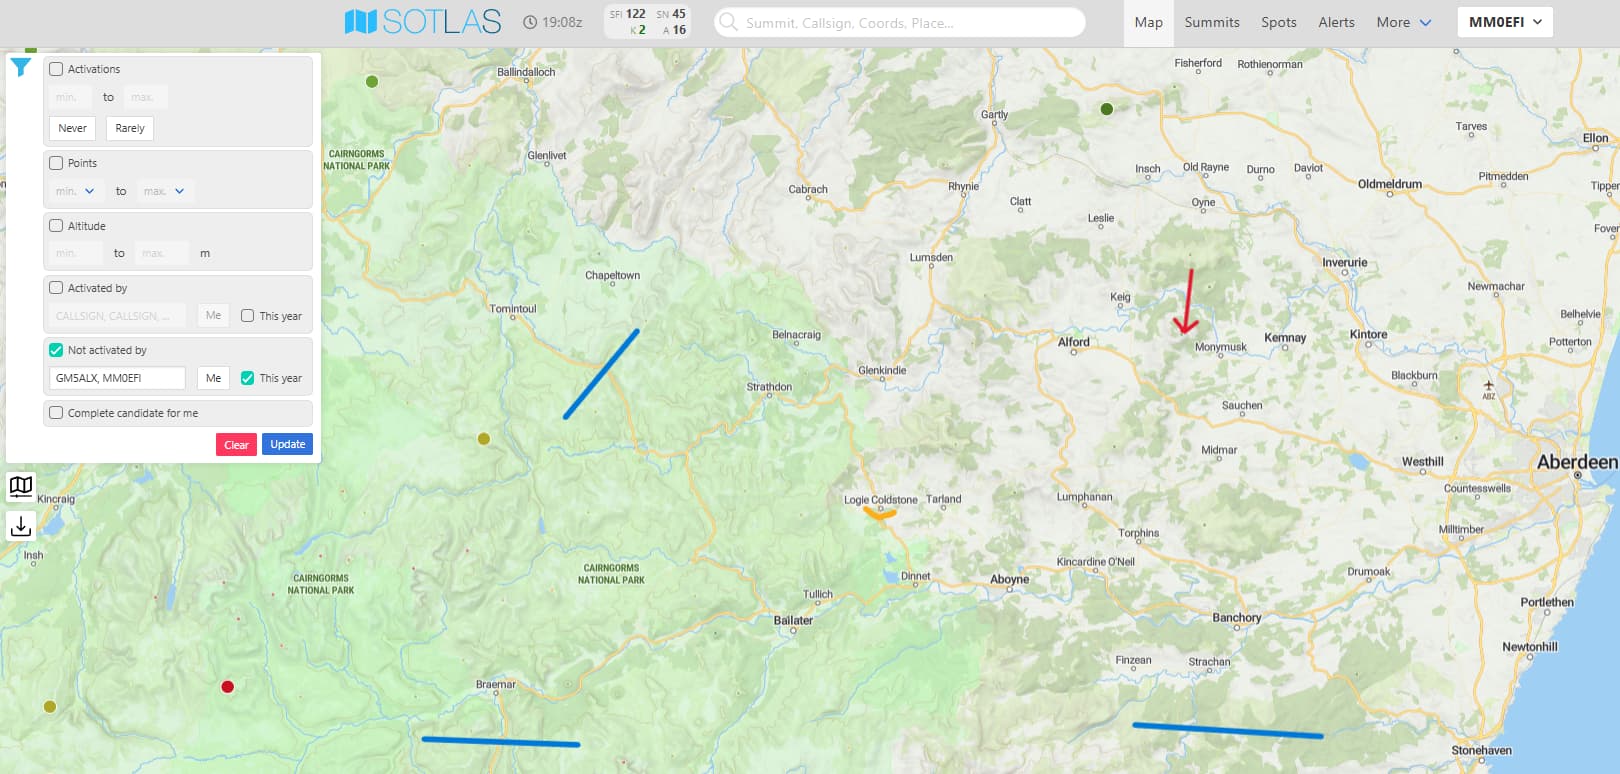Expand the More menu dropdown
This screenshot has width=1620, height=774.
[1403, 22]
